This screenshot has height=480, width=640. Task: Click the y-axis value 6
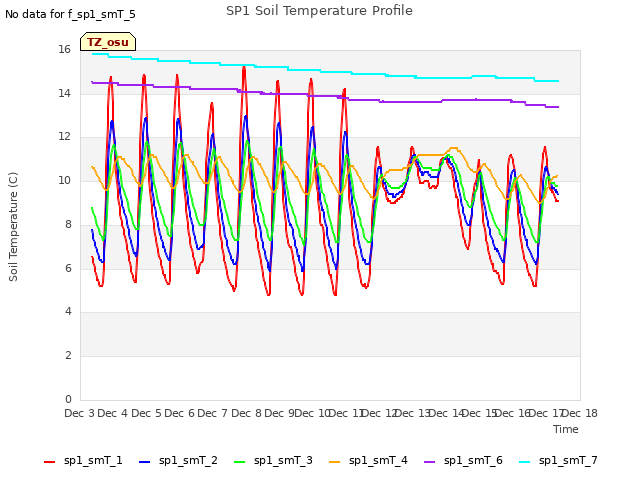pos(68,268)
